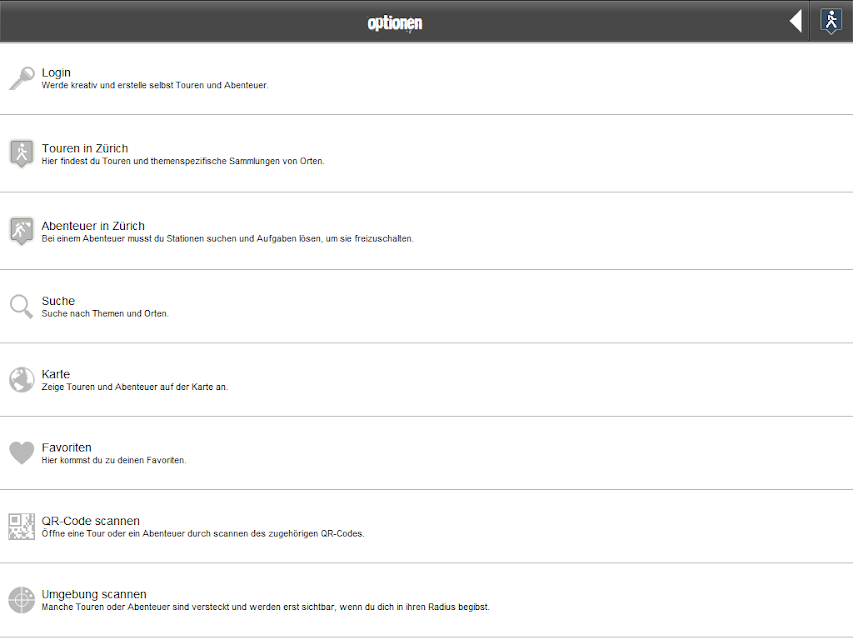853x640 pixels.
Task: Go to Favoriten list
Action: tap(426, 453)
